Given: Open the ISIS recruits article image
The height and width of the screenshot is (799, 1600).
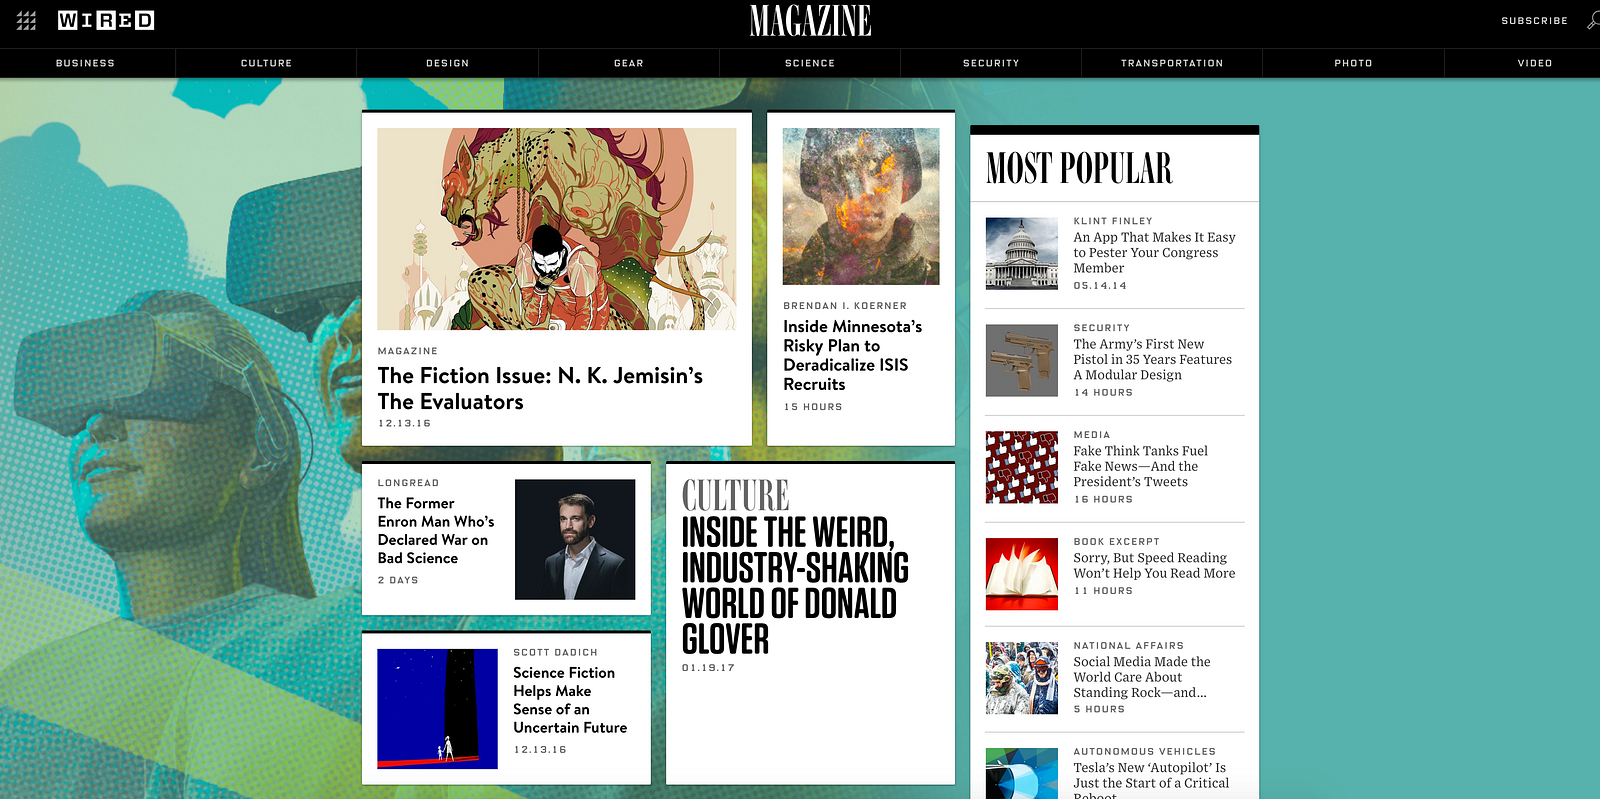Looking at the screenshot, I should coord(861,206).
